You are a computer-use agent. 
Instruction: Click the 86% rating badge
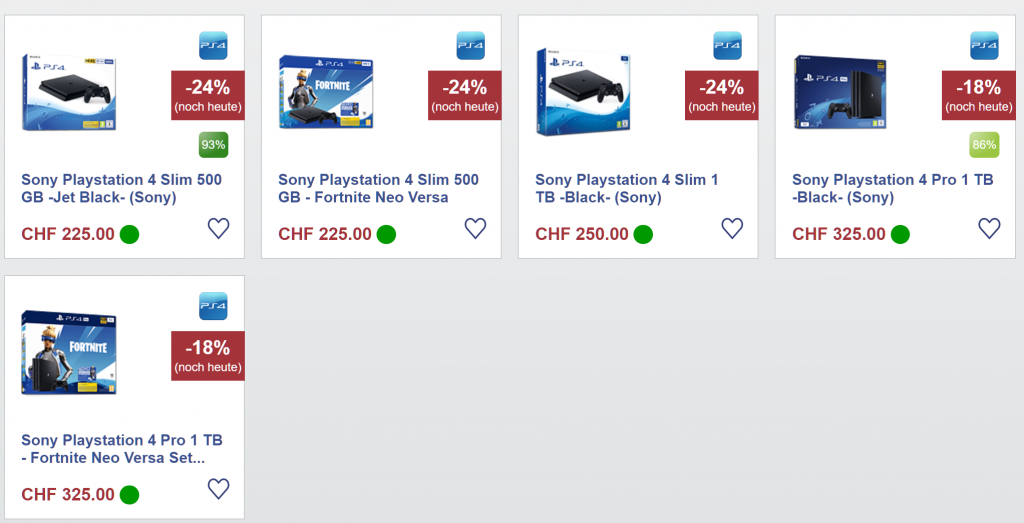pos(984,145)
